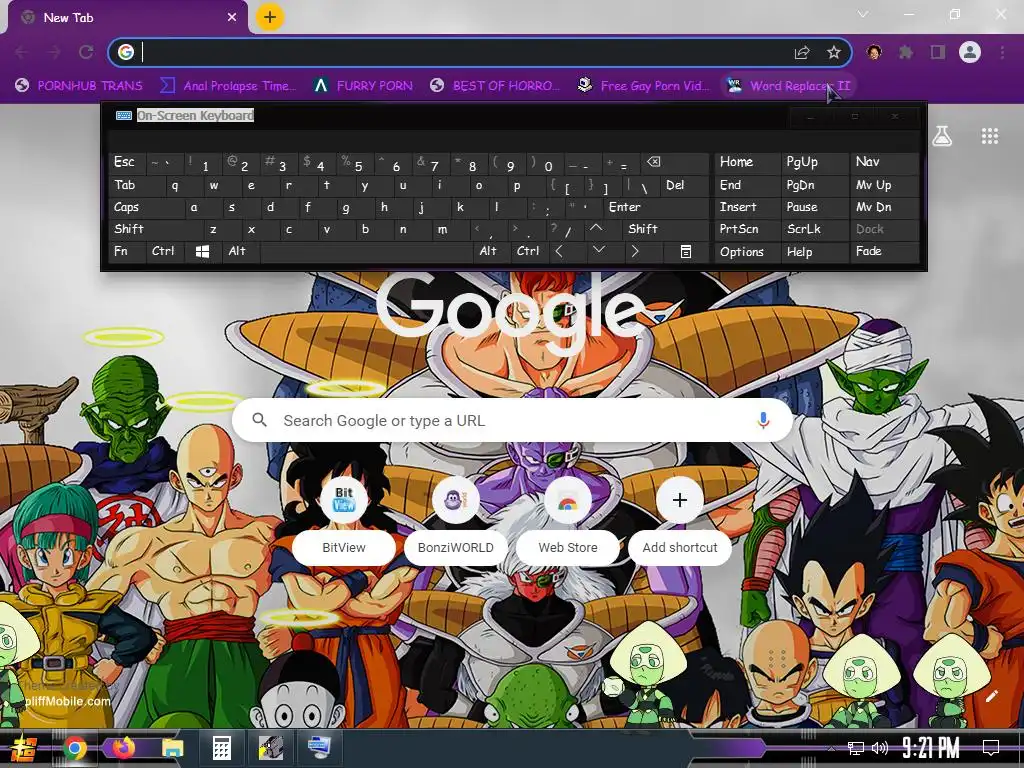Click Customize Chrome pencil icon
Viewport: 1024px width, 768px height.
pyautogui.click(x=992, y=696)
